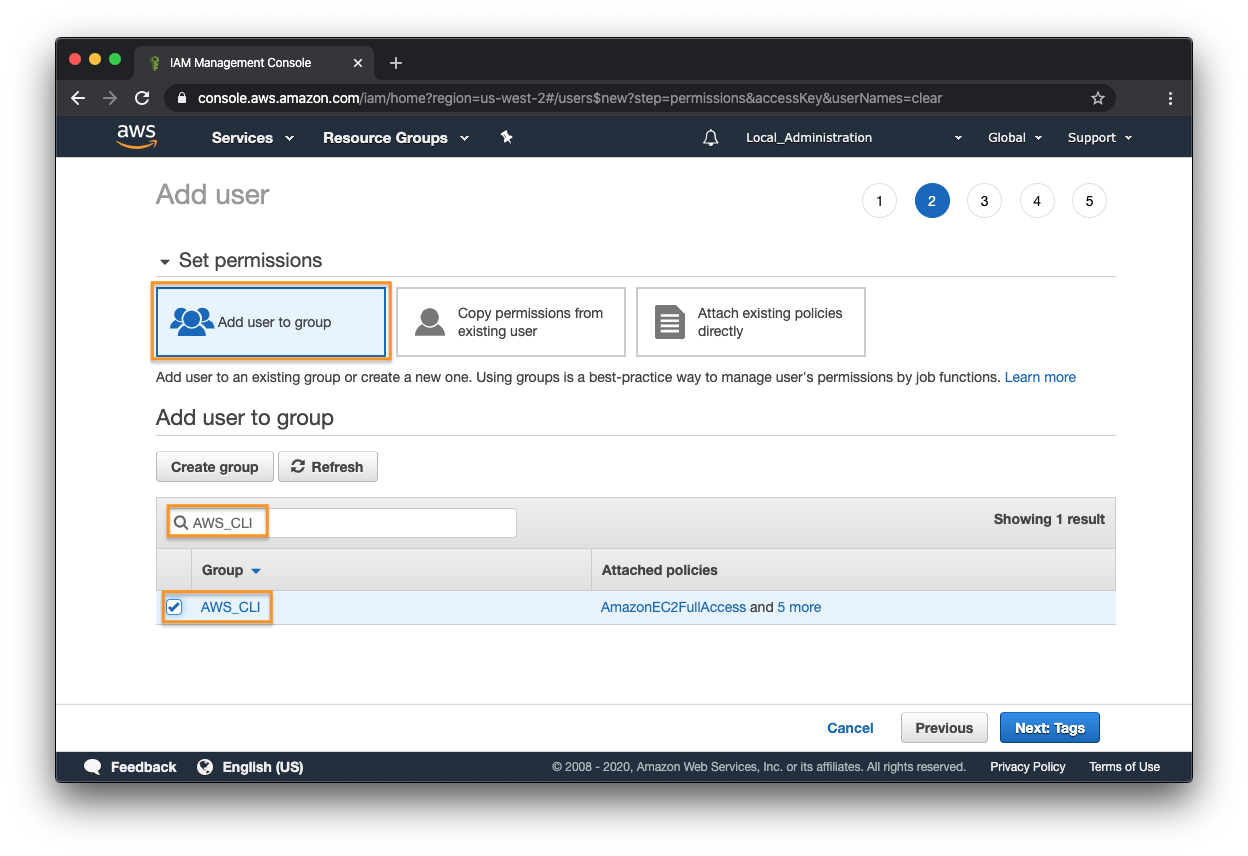Open the AWS_CLI group link
1248x856 pixels.
[x=231, y=607]
